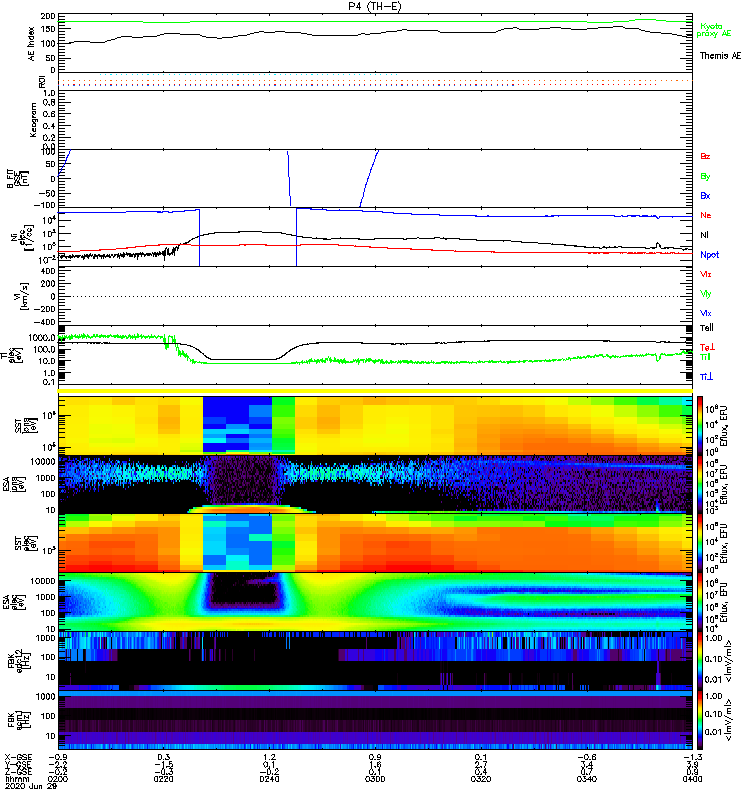Click the "<|mV/m|>" label beside the FBK edc12 color bar
Viewport: 750px width, 800px height.
pos(728,661)
